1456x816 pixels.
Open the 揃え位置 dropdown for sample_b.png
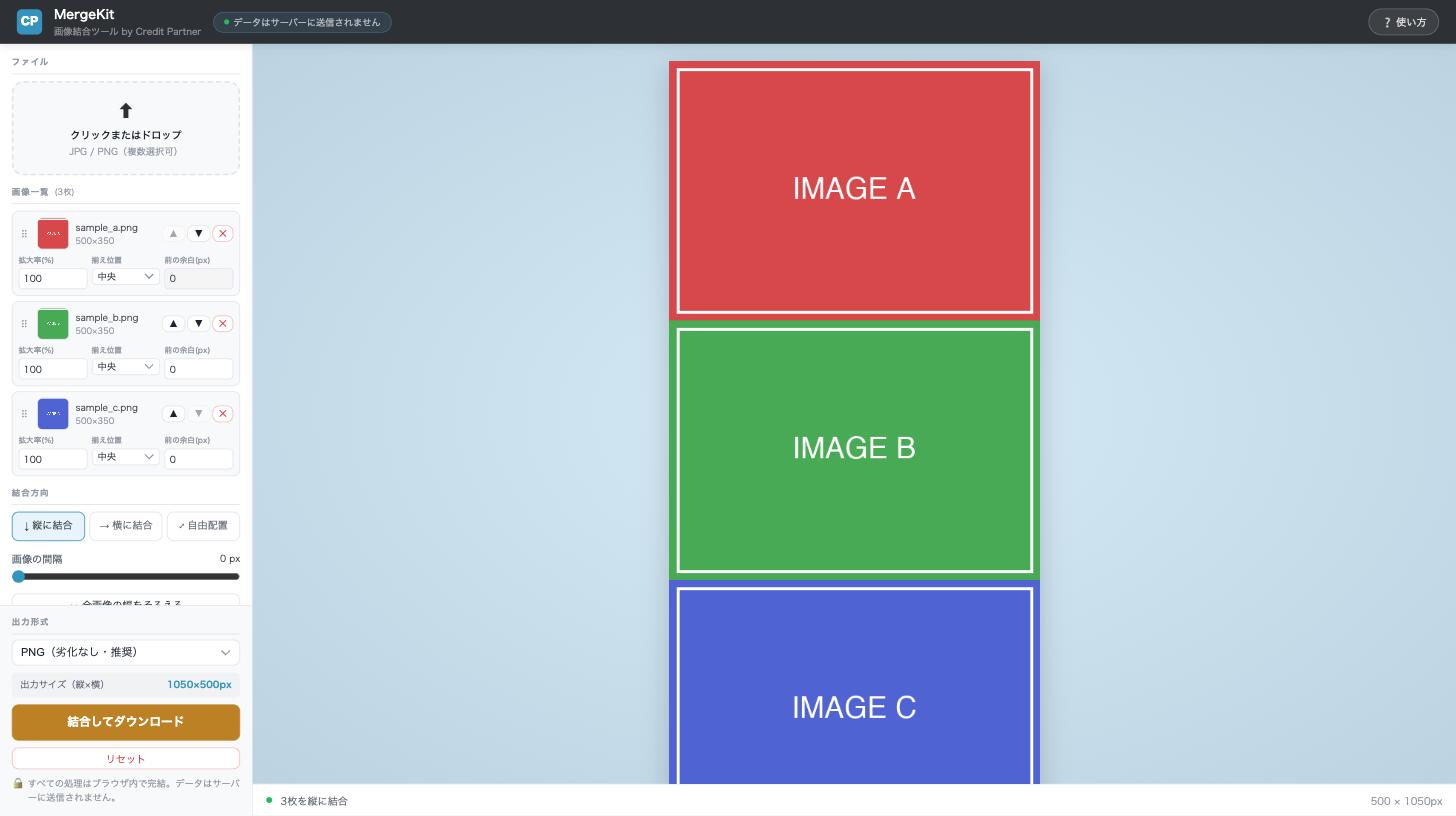coord(125,367)
